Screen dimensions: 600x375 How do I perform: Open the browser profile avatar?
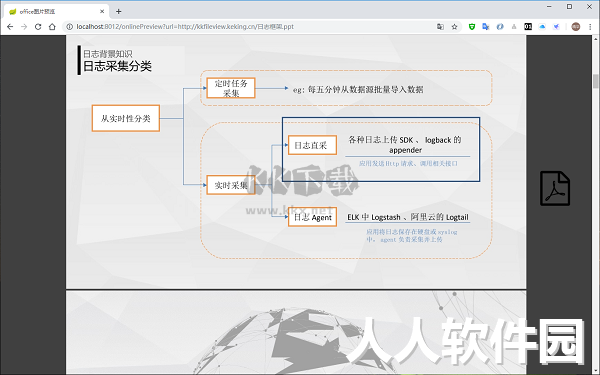pos(576,27)
